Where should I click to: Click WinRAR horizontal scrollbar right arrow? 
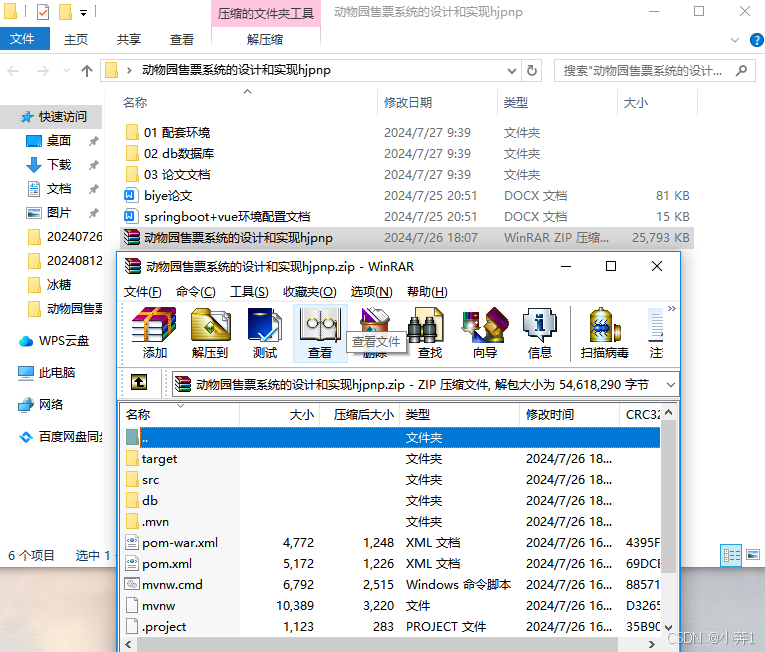[651, 644]
